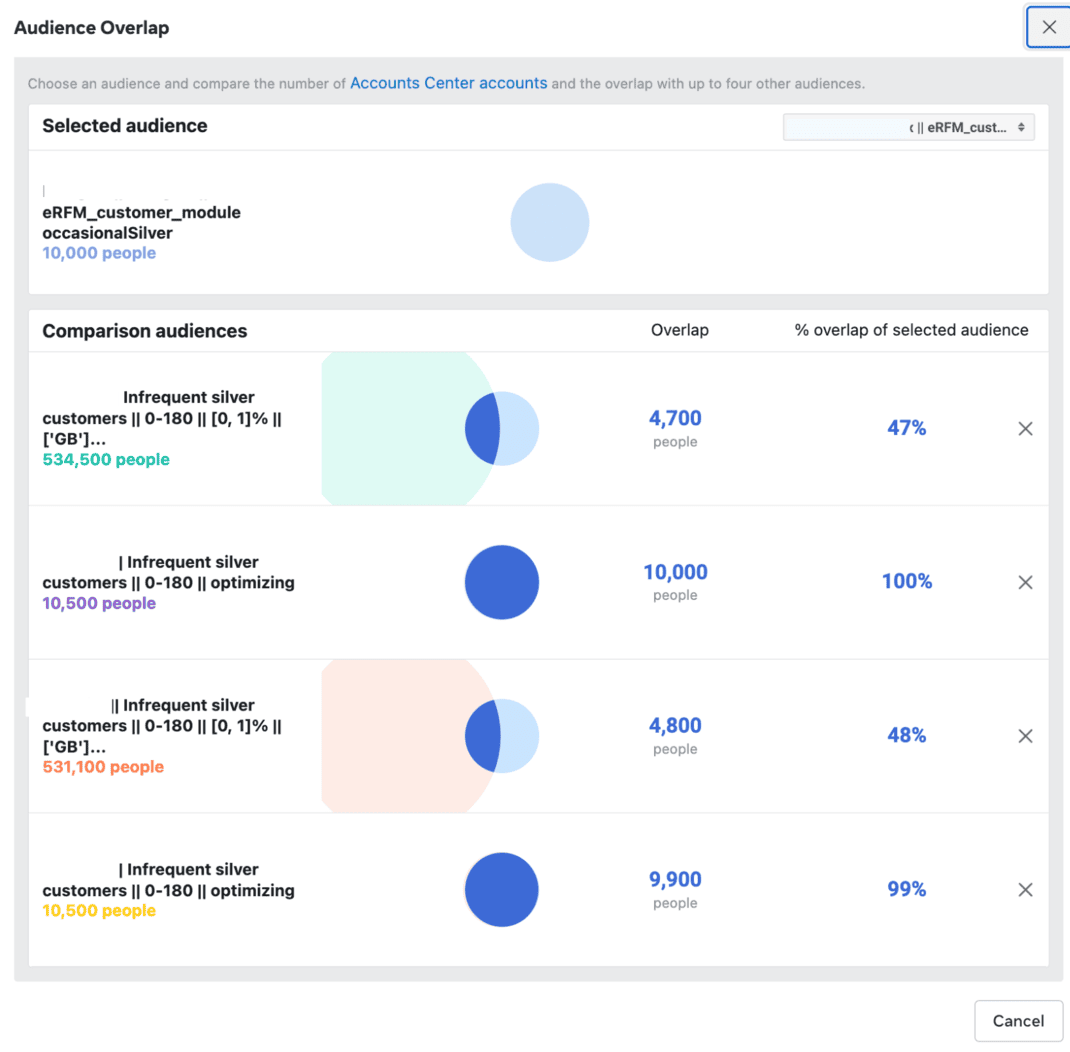Click the Venn diagram in the 4,700 overlap row
This screenshot has height=1052, width=1070.
431,428
